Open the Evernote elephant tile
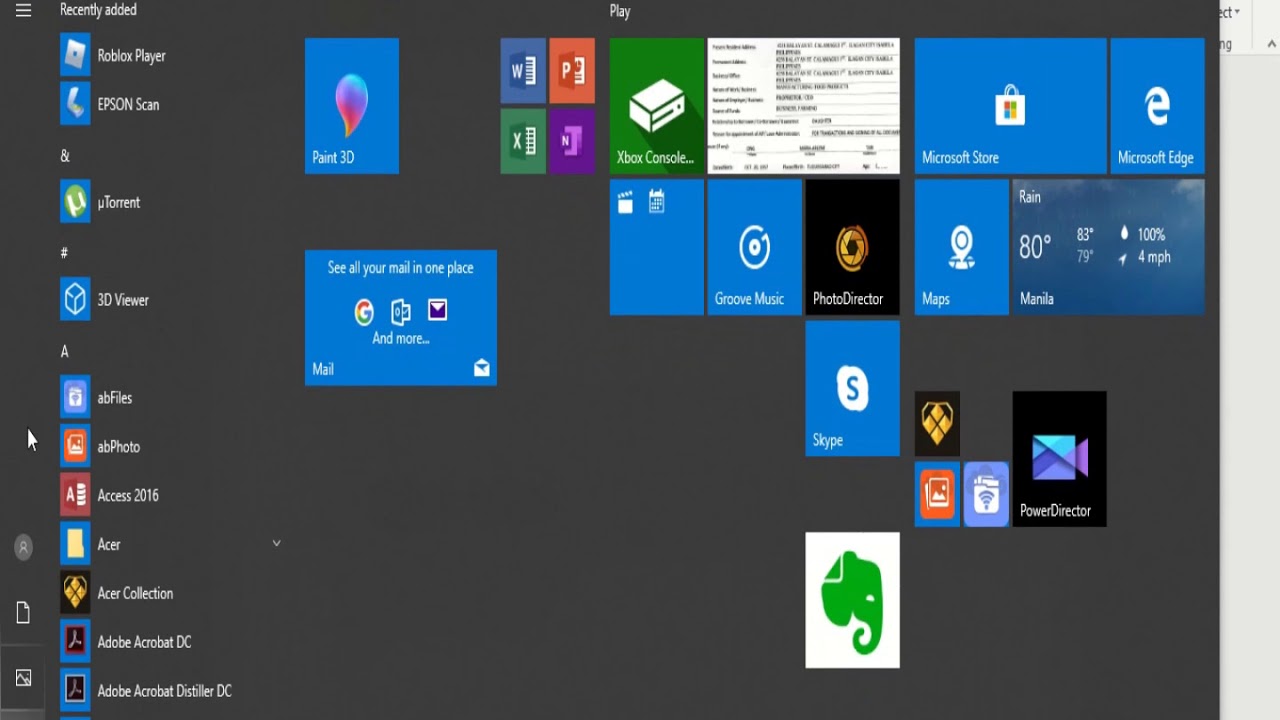Viewport: 1280px width, 720px height. (853, 600)
